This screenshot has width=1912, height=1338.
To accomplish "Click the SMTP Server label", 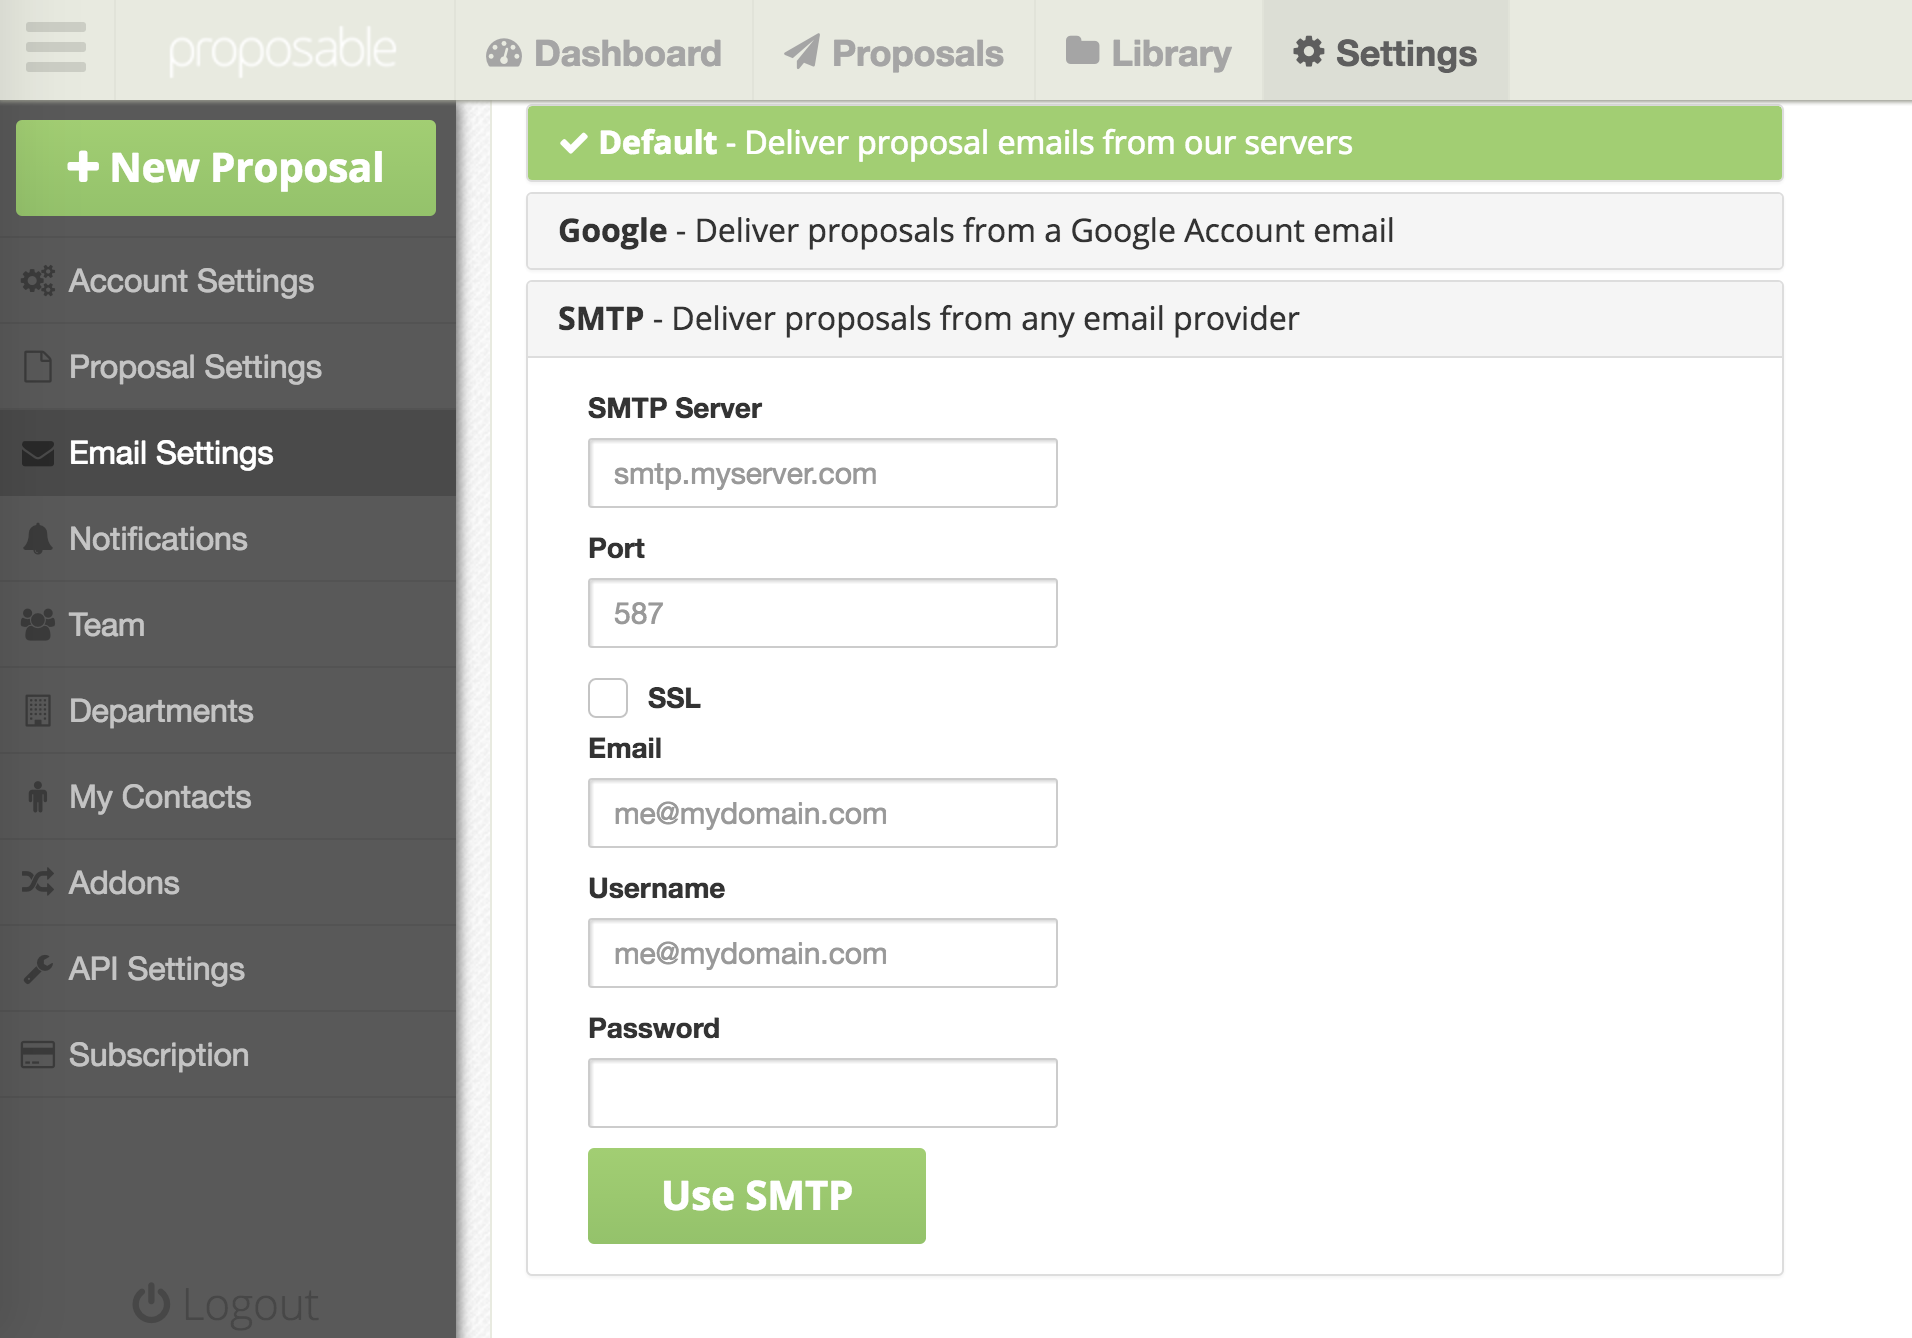I will pyautogui.click(x=675, y=408).
